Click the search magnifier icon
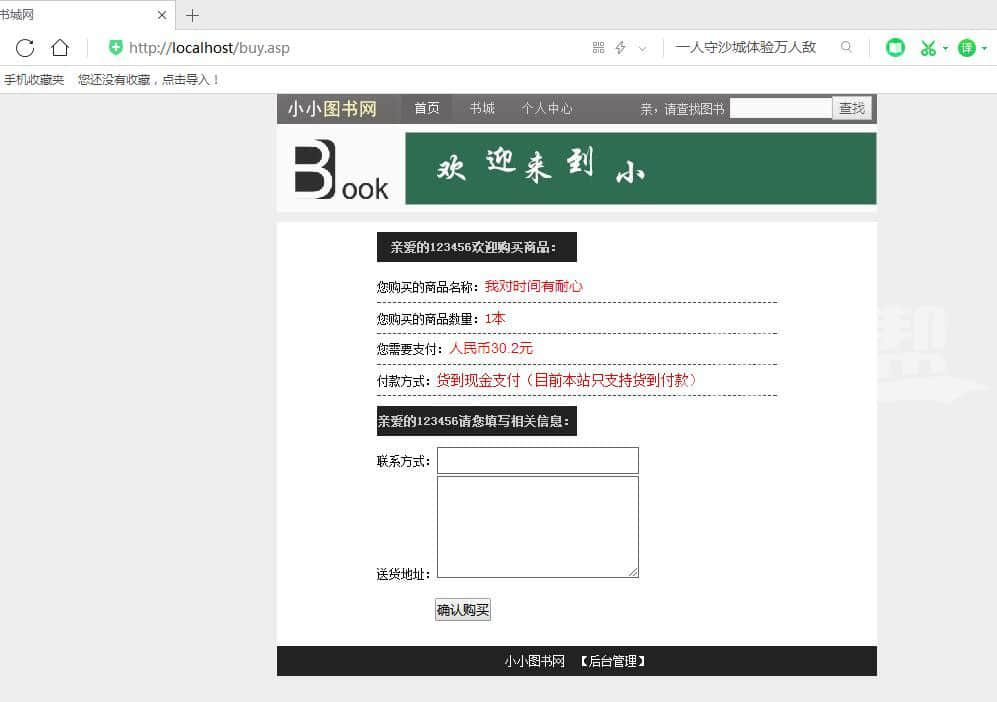This screenshot has width=997, height=702. (847, 47)
